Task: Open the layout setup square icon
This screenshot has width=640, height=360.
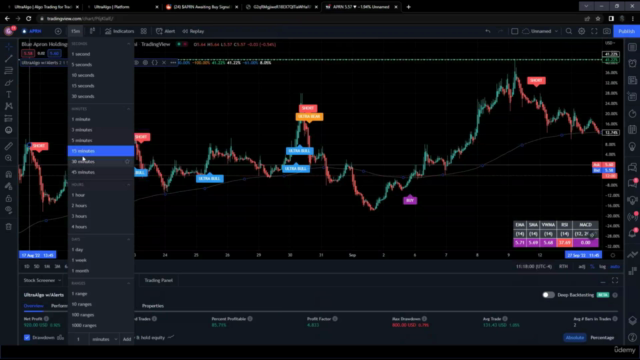Action: 514,31
